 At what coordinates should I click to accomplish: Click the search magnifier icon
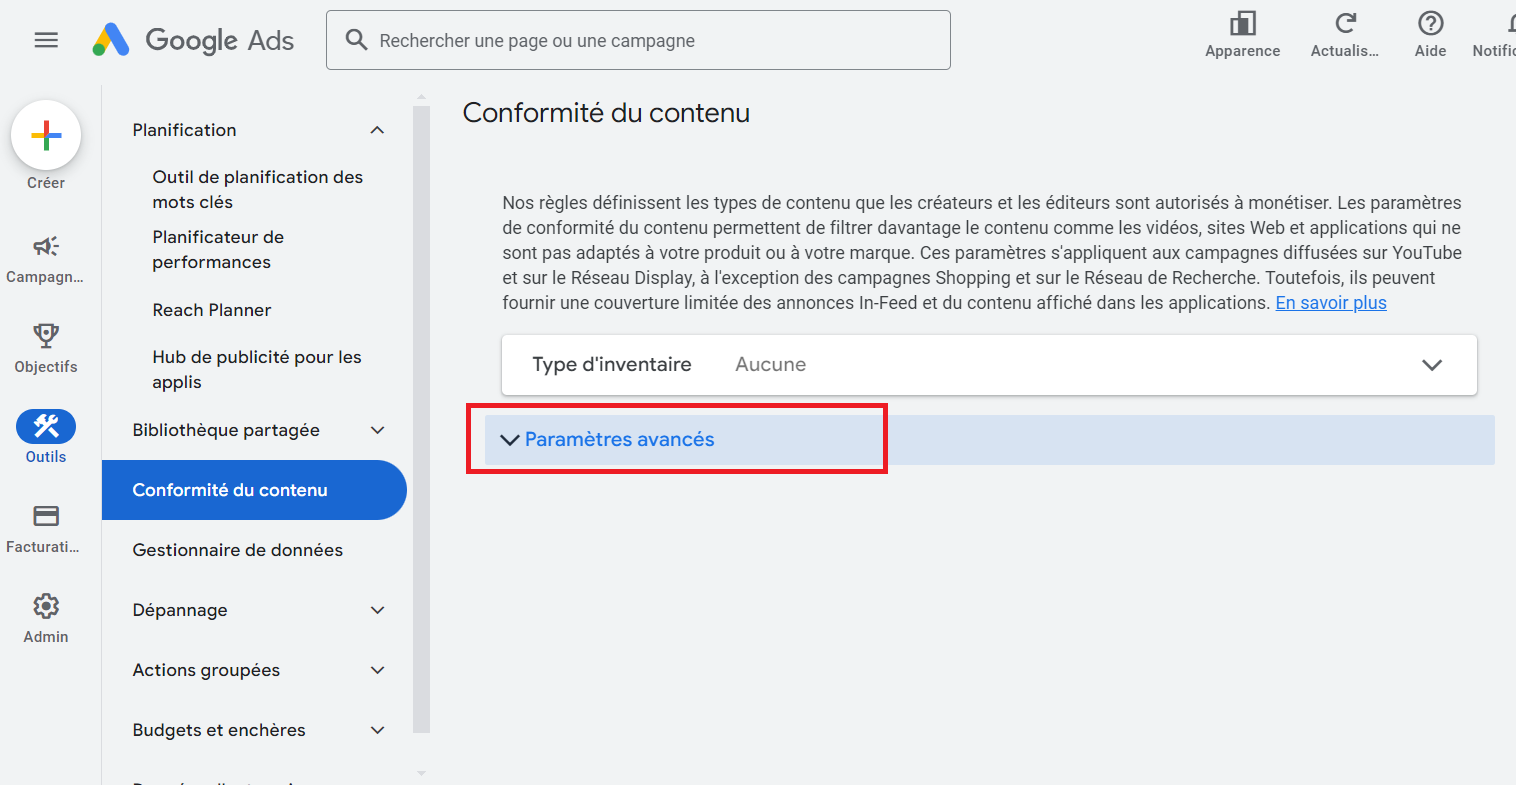[356, 40]
